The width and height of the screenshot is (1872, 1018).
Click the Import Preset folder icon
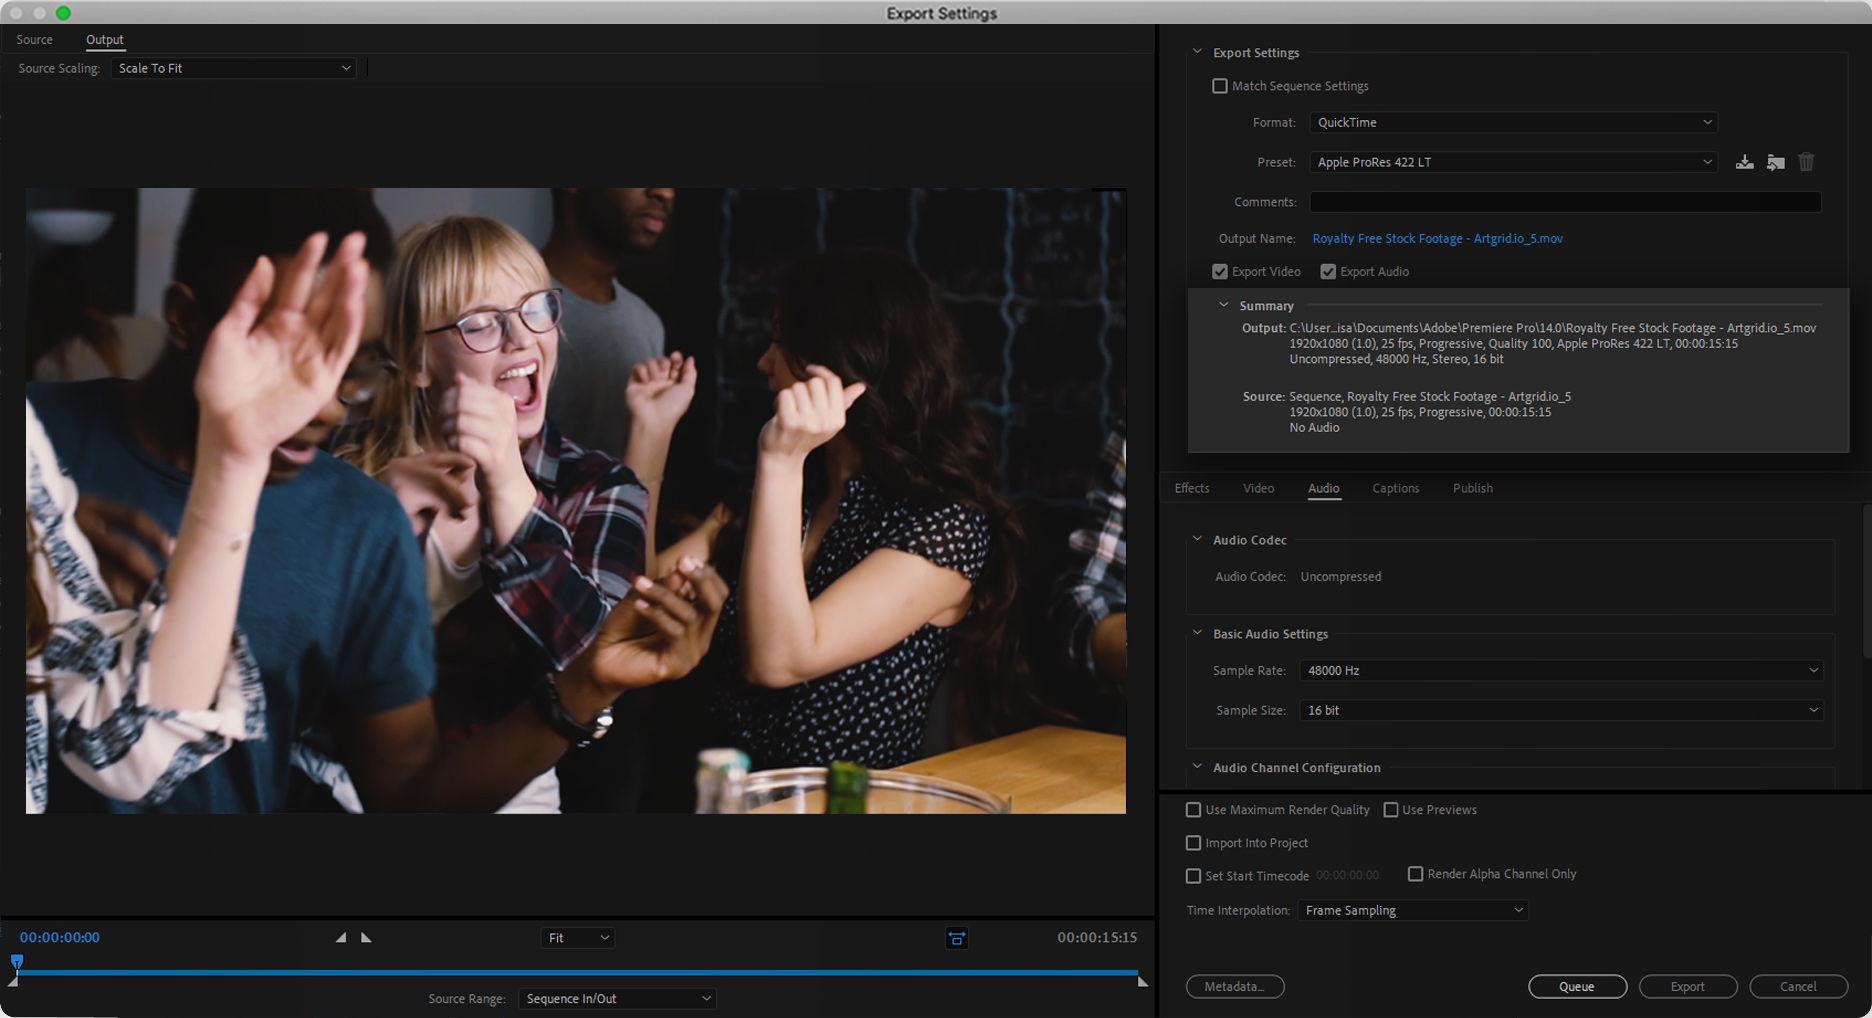point(1775,162)
